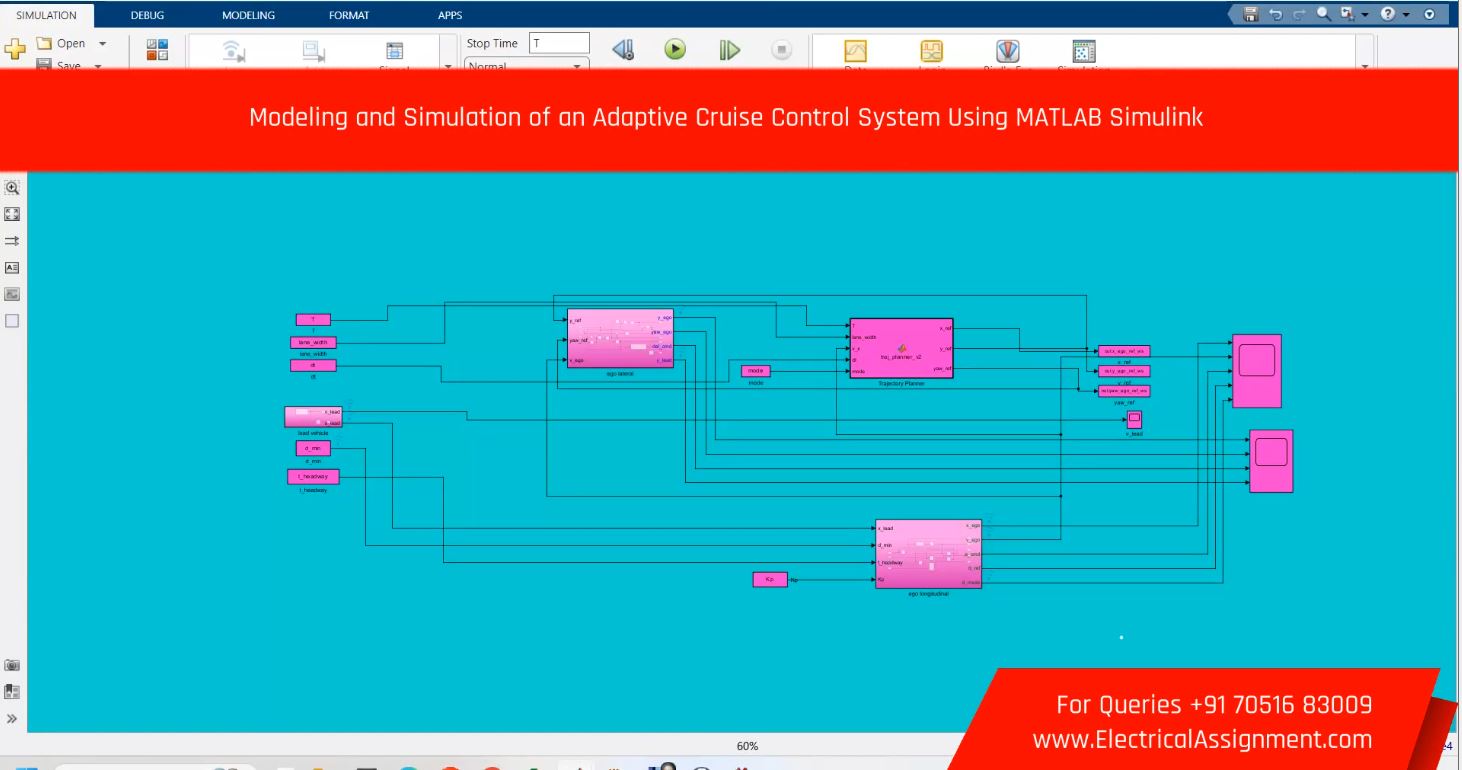
Task: Select the yaw_ref To Workspace block
Action: [x=1123, y=391]
